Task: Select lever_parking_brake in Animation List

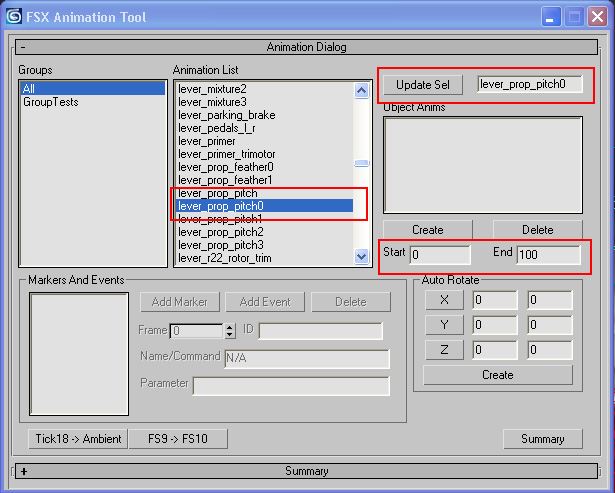Action: (x=227, y=115)
